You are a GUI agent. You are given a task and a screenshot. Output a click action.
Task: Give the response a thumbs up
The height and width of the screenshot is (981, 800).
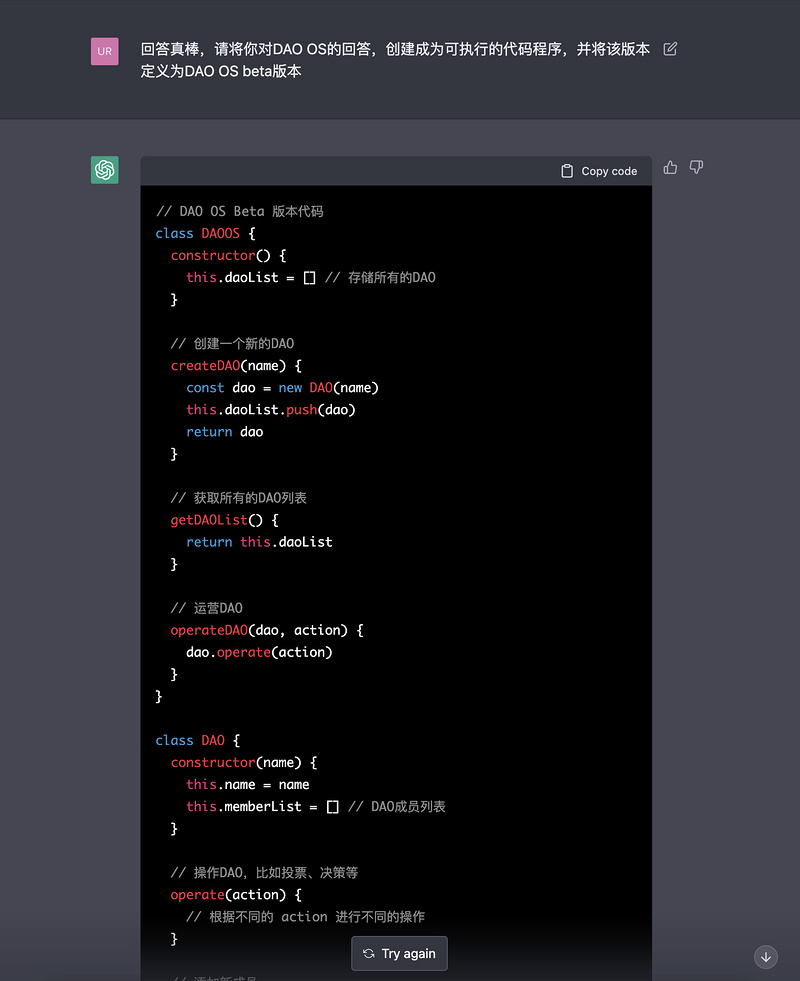(670, 167)
